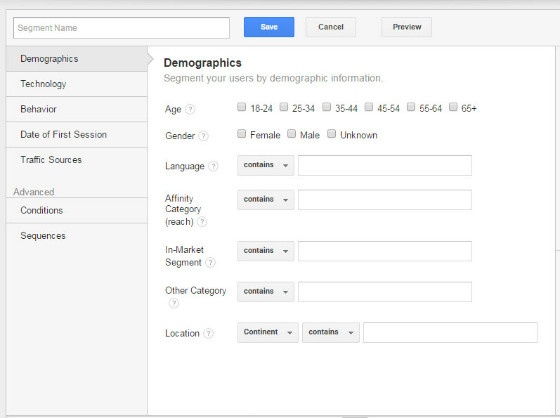Screen dimensions: 560x418
Task: Click the Segment Name input field
Action: 121,28
